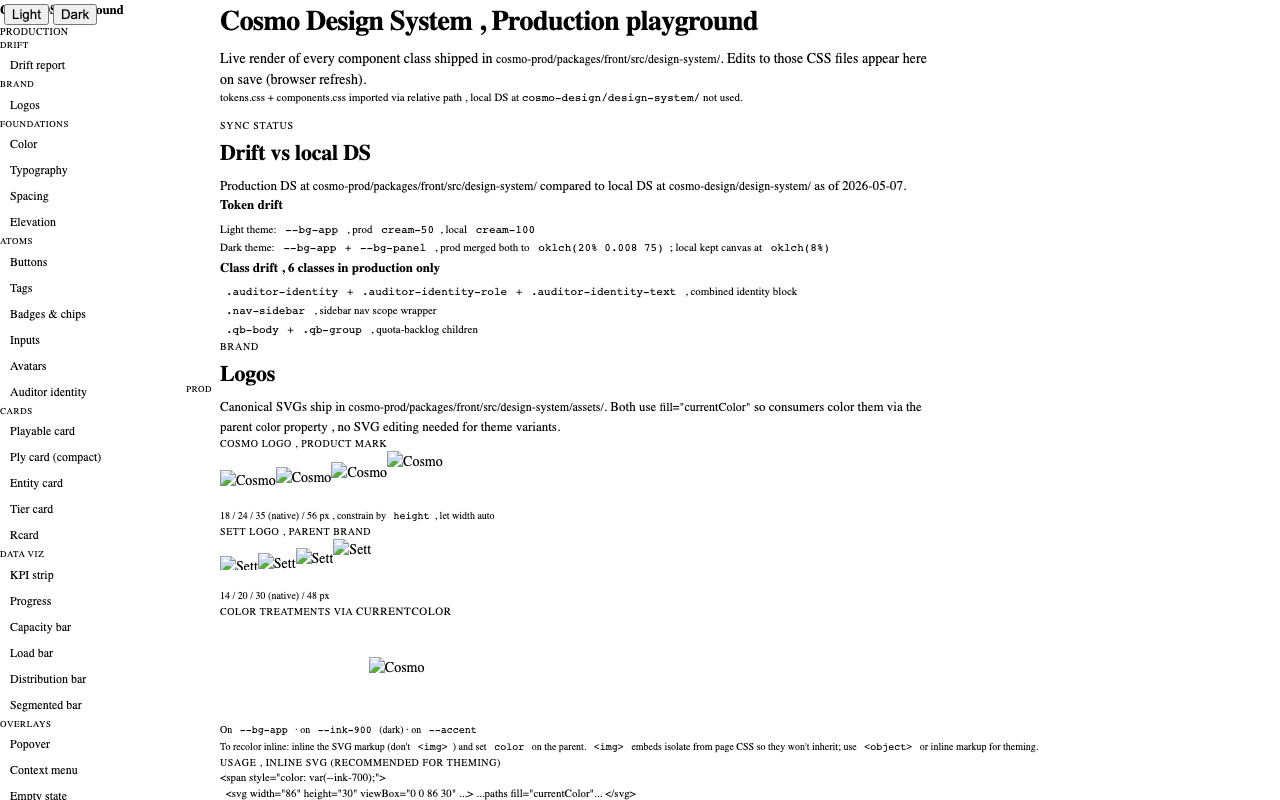Select Load bar in sidebar

point(31,653)
